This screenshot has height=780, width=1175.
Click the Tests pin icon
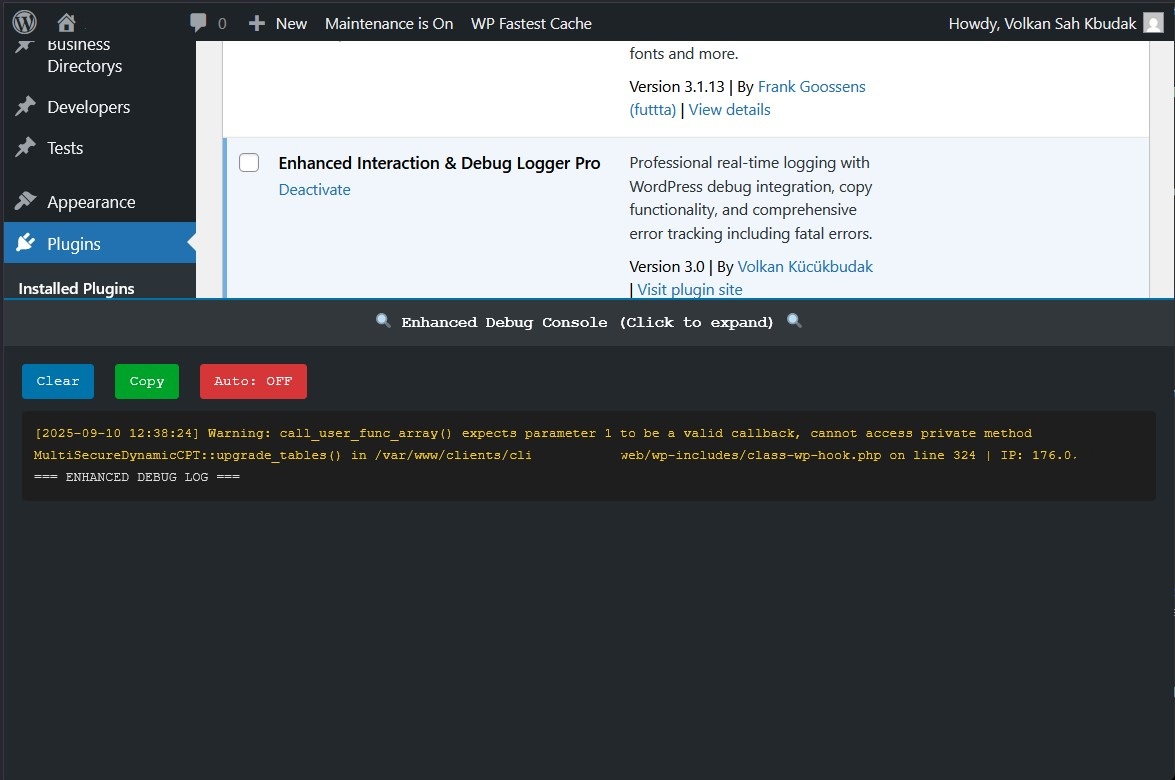point(25,148)
